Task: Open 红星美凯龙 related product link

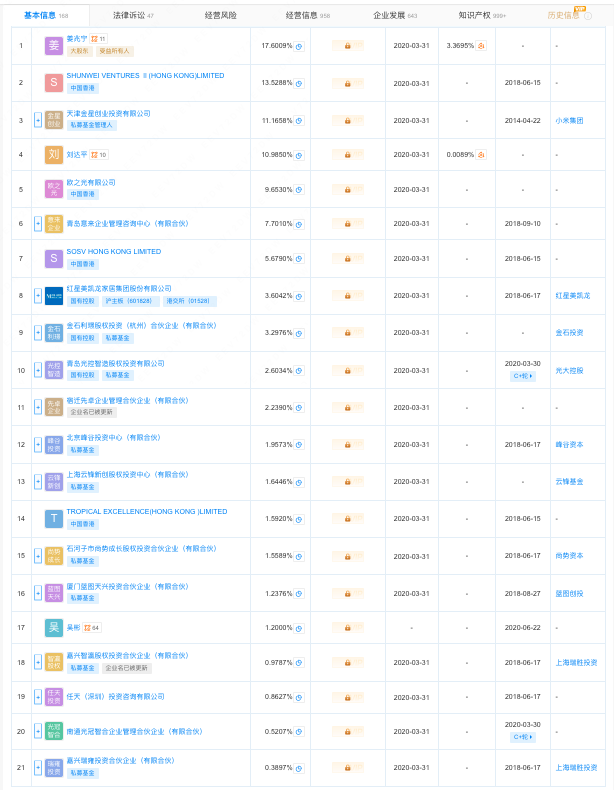Action: (573, 296)
